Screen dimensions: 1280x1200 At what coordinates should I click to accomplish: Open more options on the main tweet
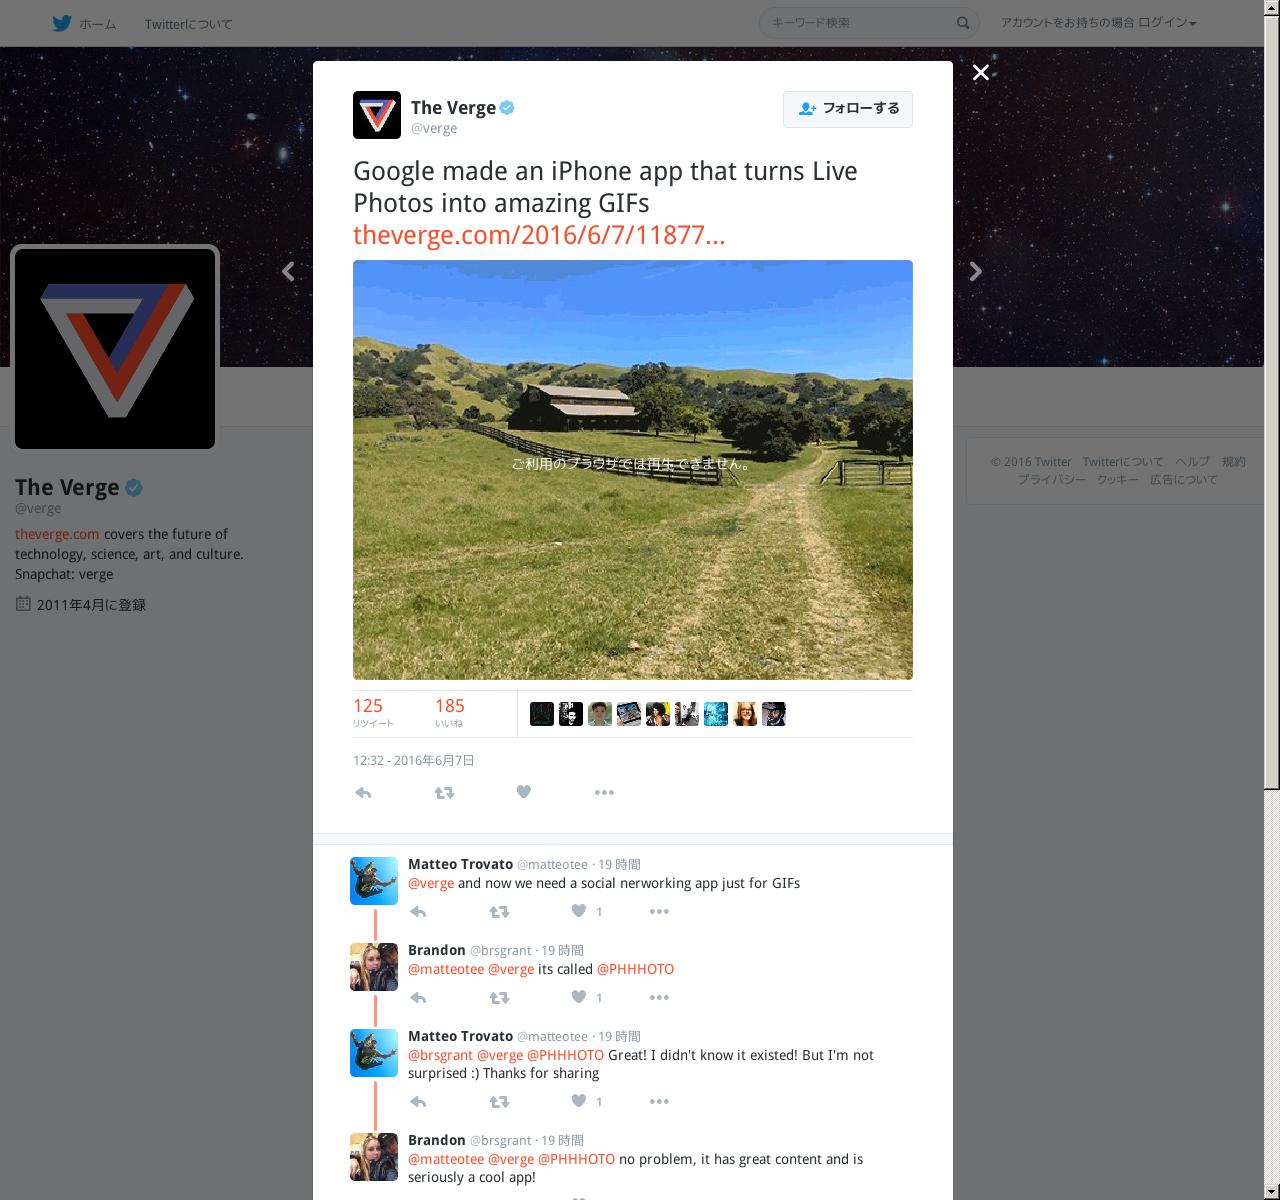(604, 793)
